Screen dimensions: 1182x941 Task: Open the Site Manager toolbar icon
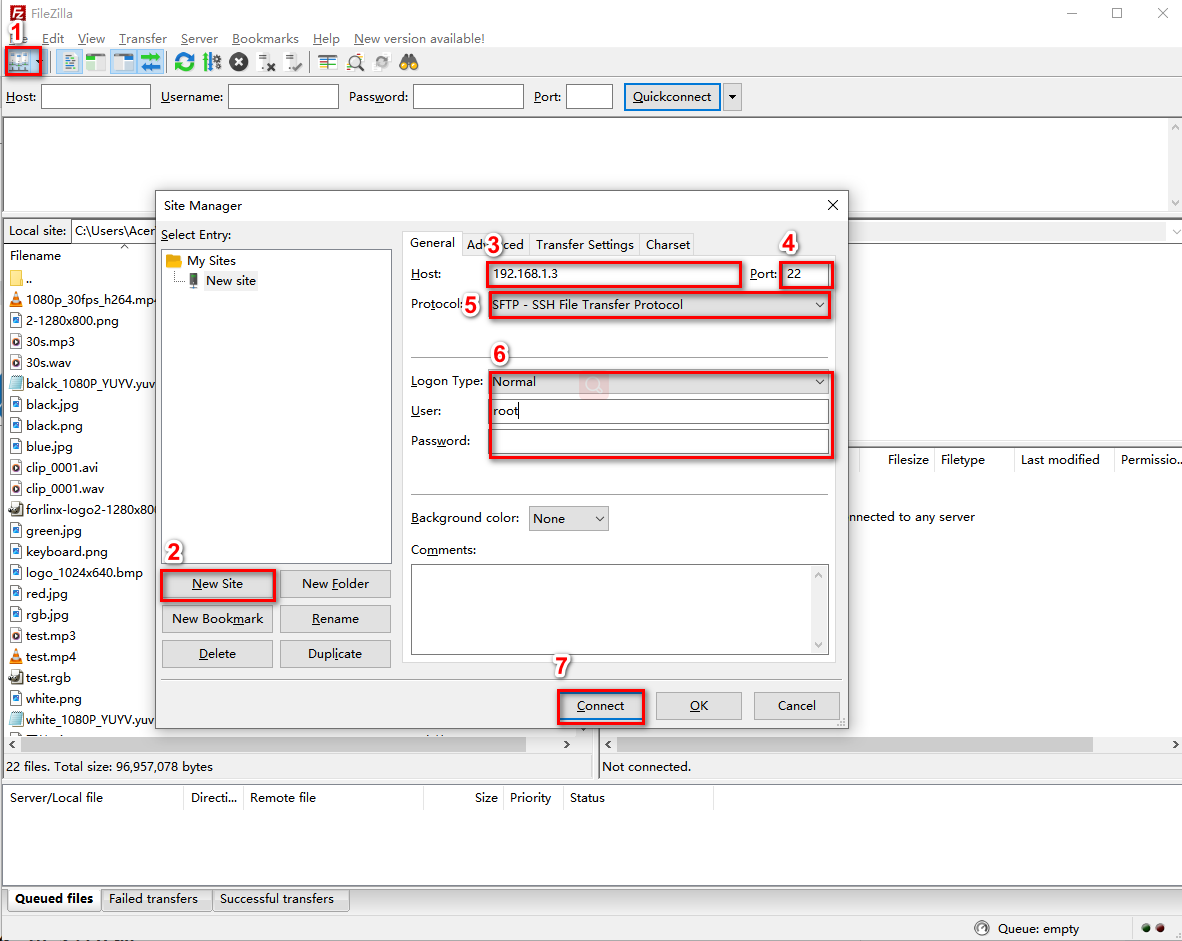coord(18,62)
